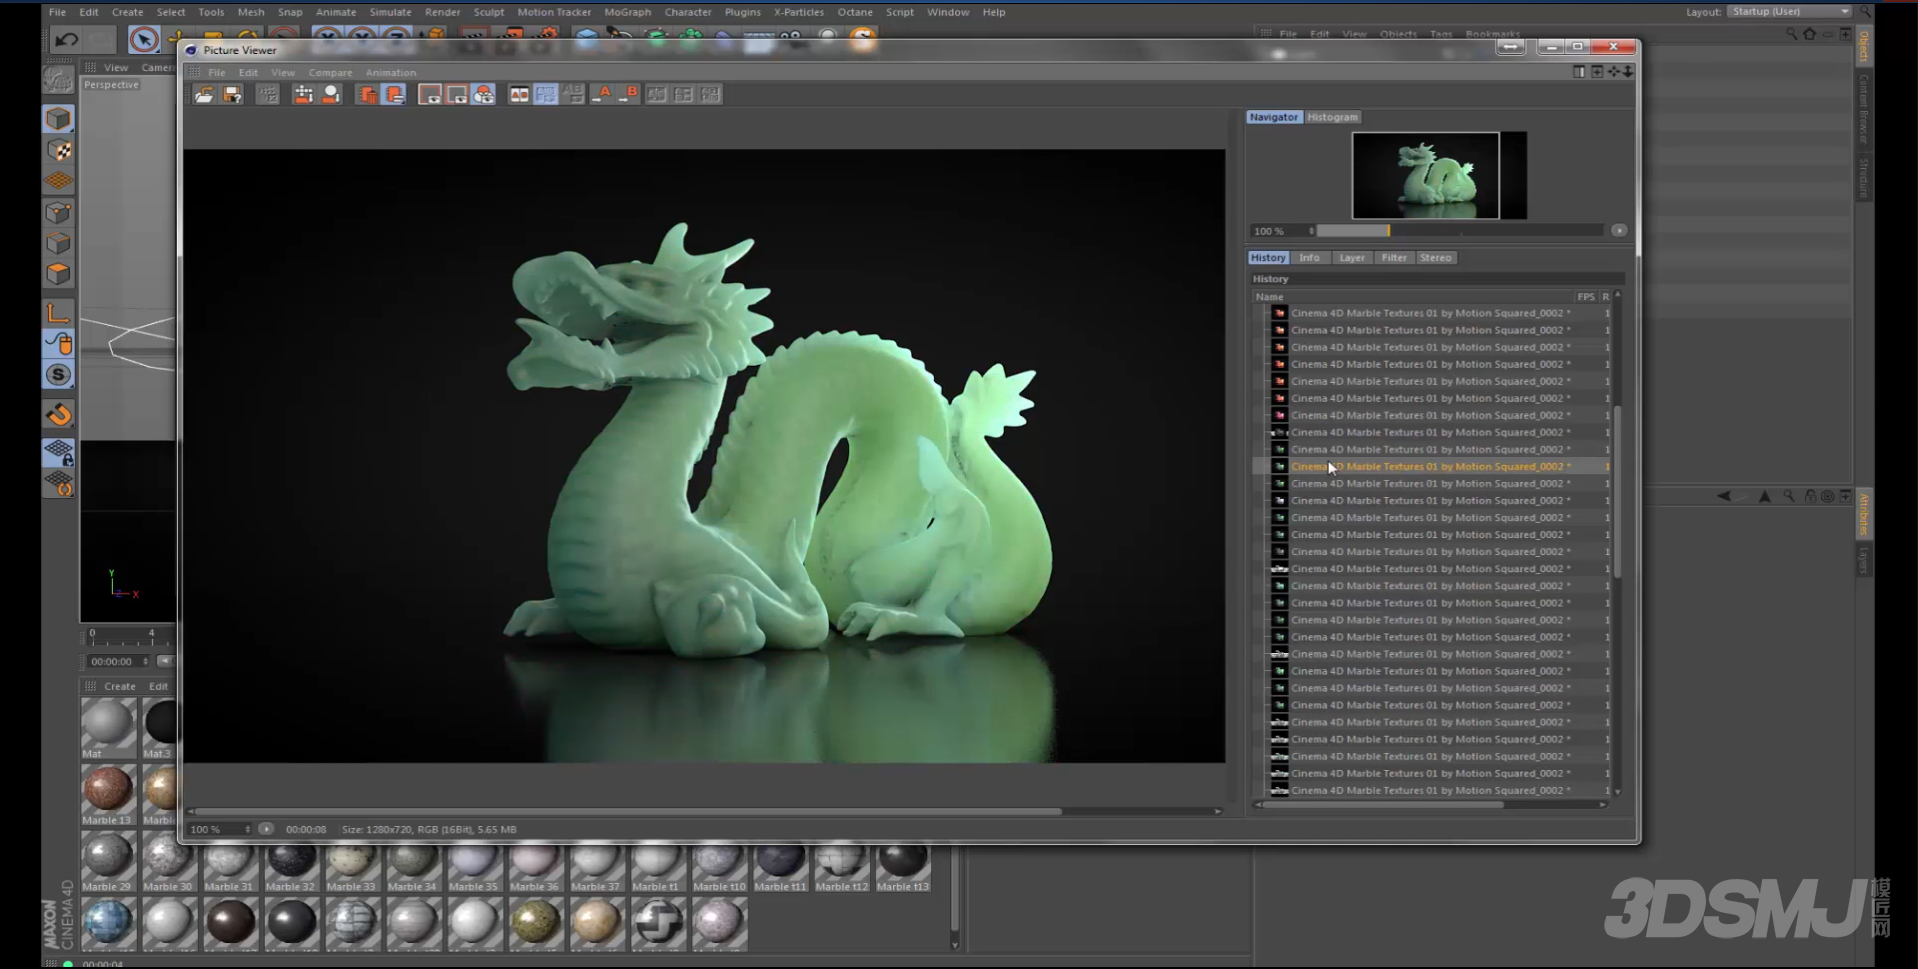Switch to the Filter tab
The image size is (1918, 969).
click(x=1394, y=258)
